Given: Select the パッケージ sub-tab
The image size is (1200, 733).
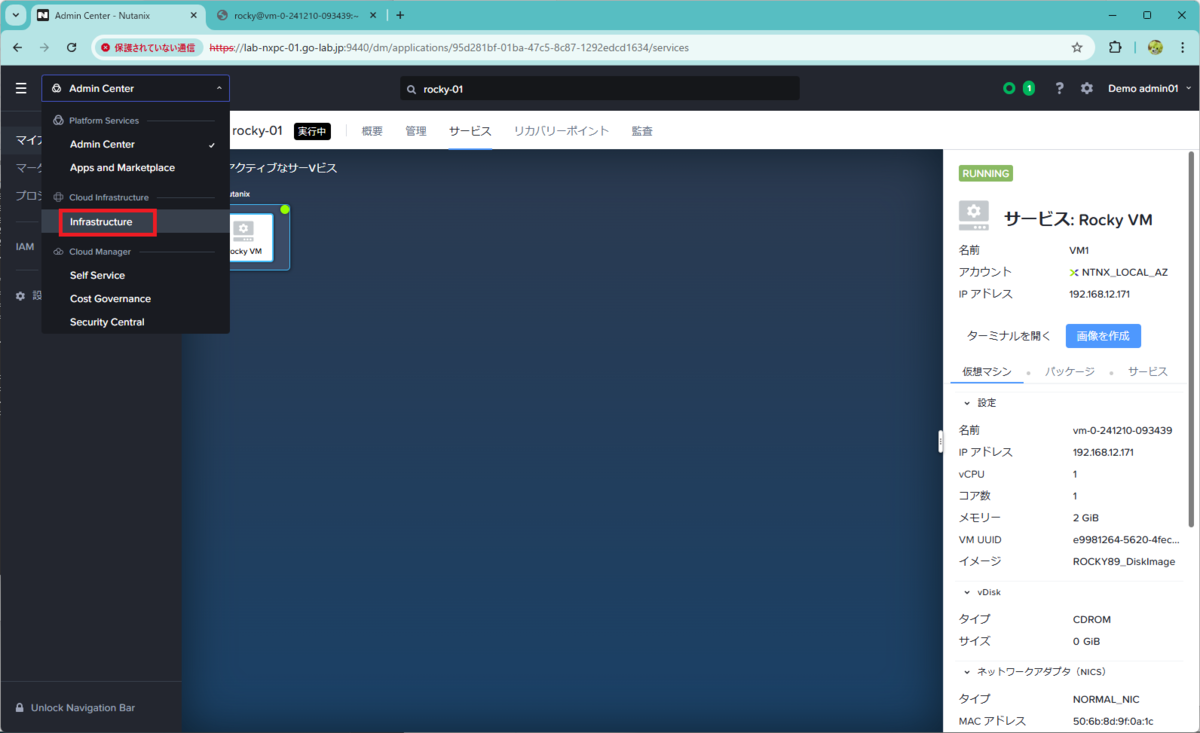Looking at the screenshot, I should pyautogui.click(x=1070, y=371).
